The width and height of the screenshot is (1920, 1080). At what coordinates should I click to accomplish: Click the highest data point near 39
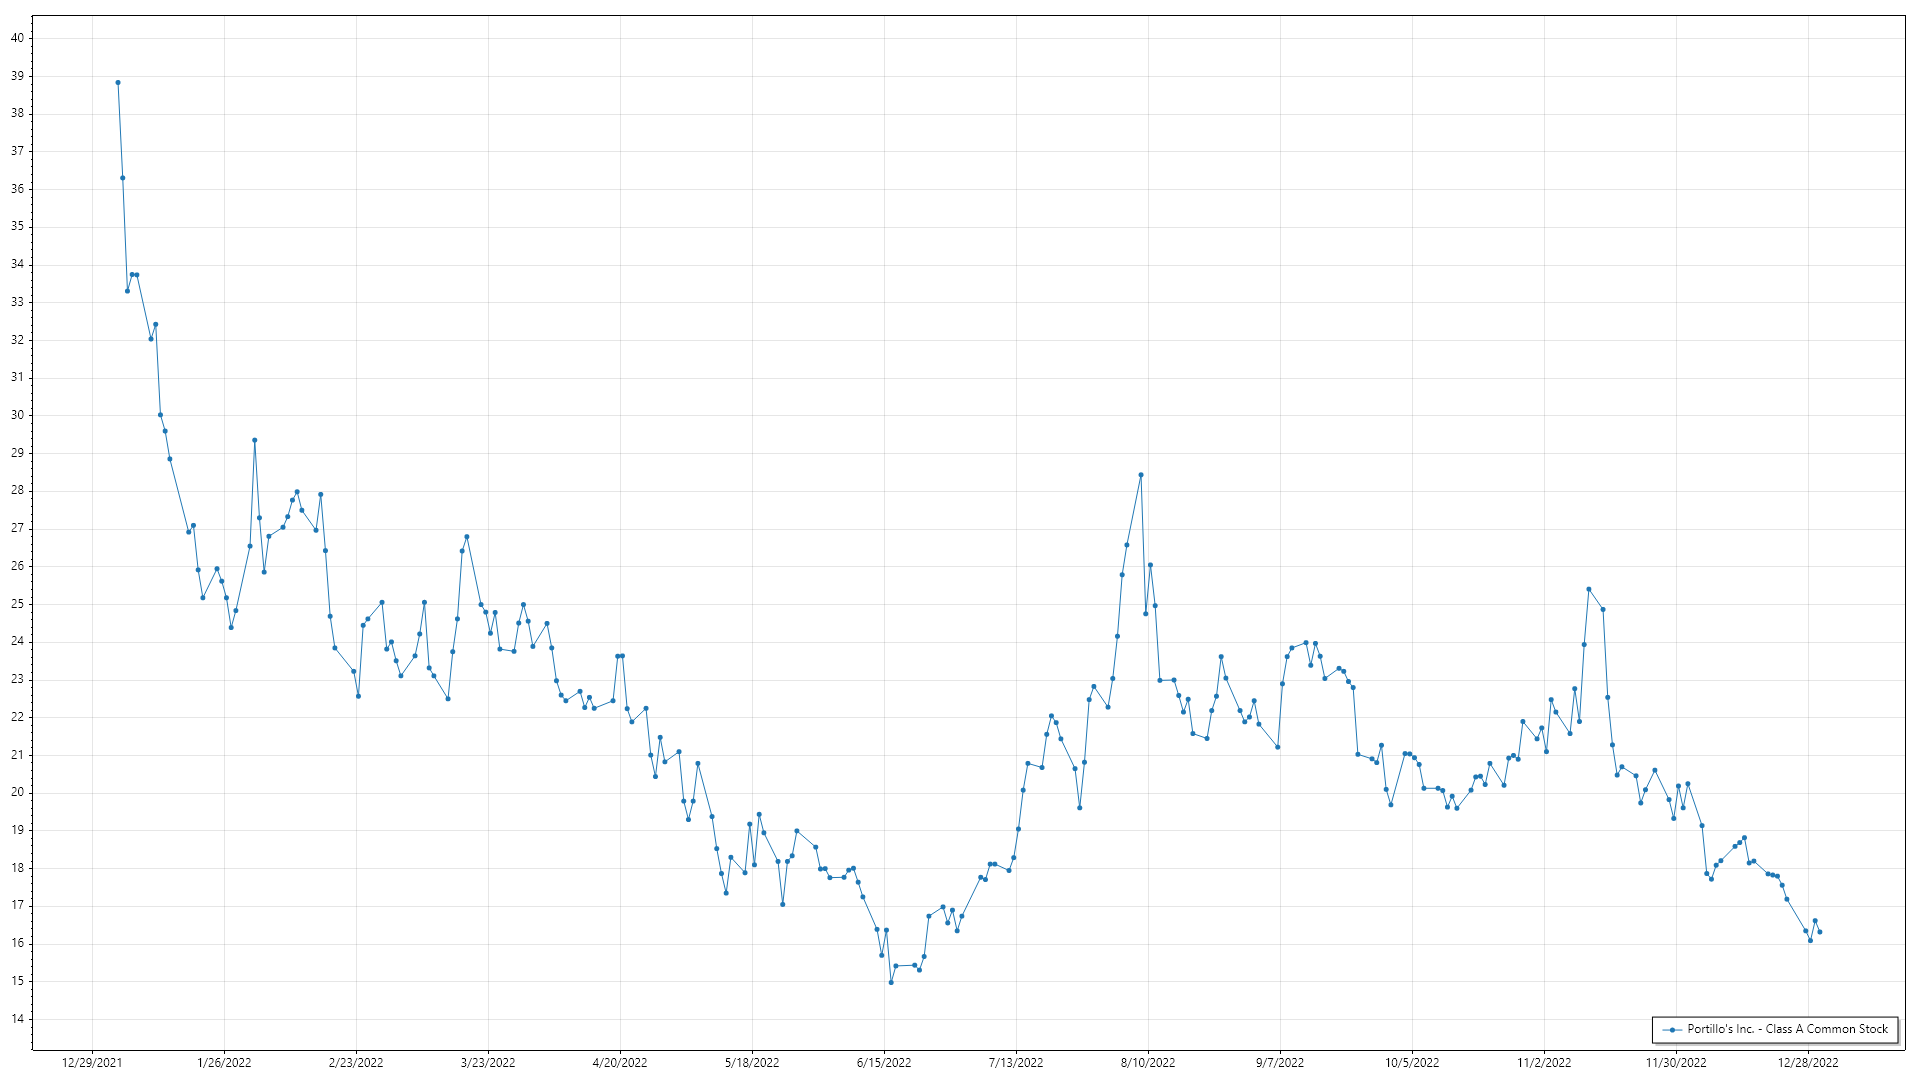(x=118, y=83)
